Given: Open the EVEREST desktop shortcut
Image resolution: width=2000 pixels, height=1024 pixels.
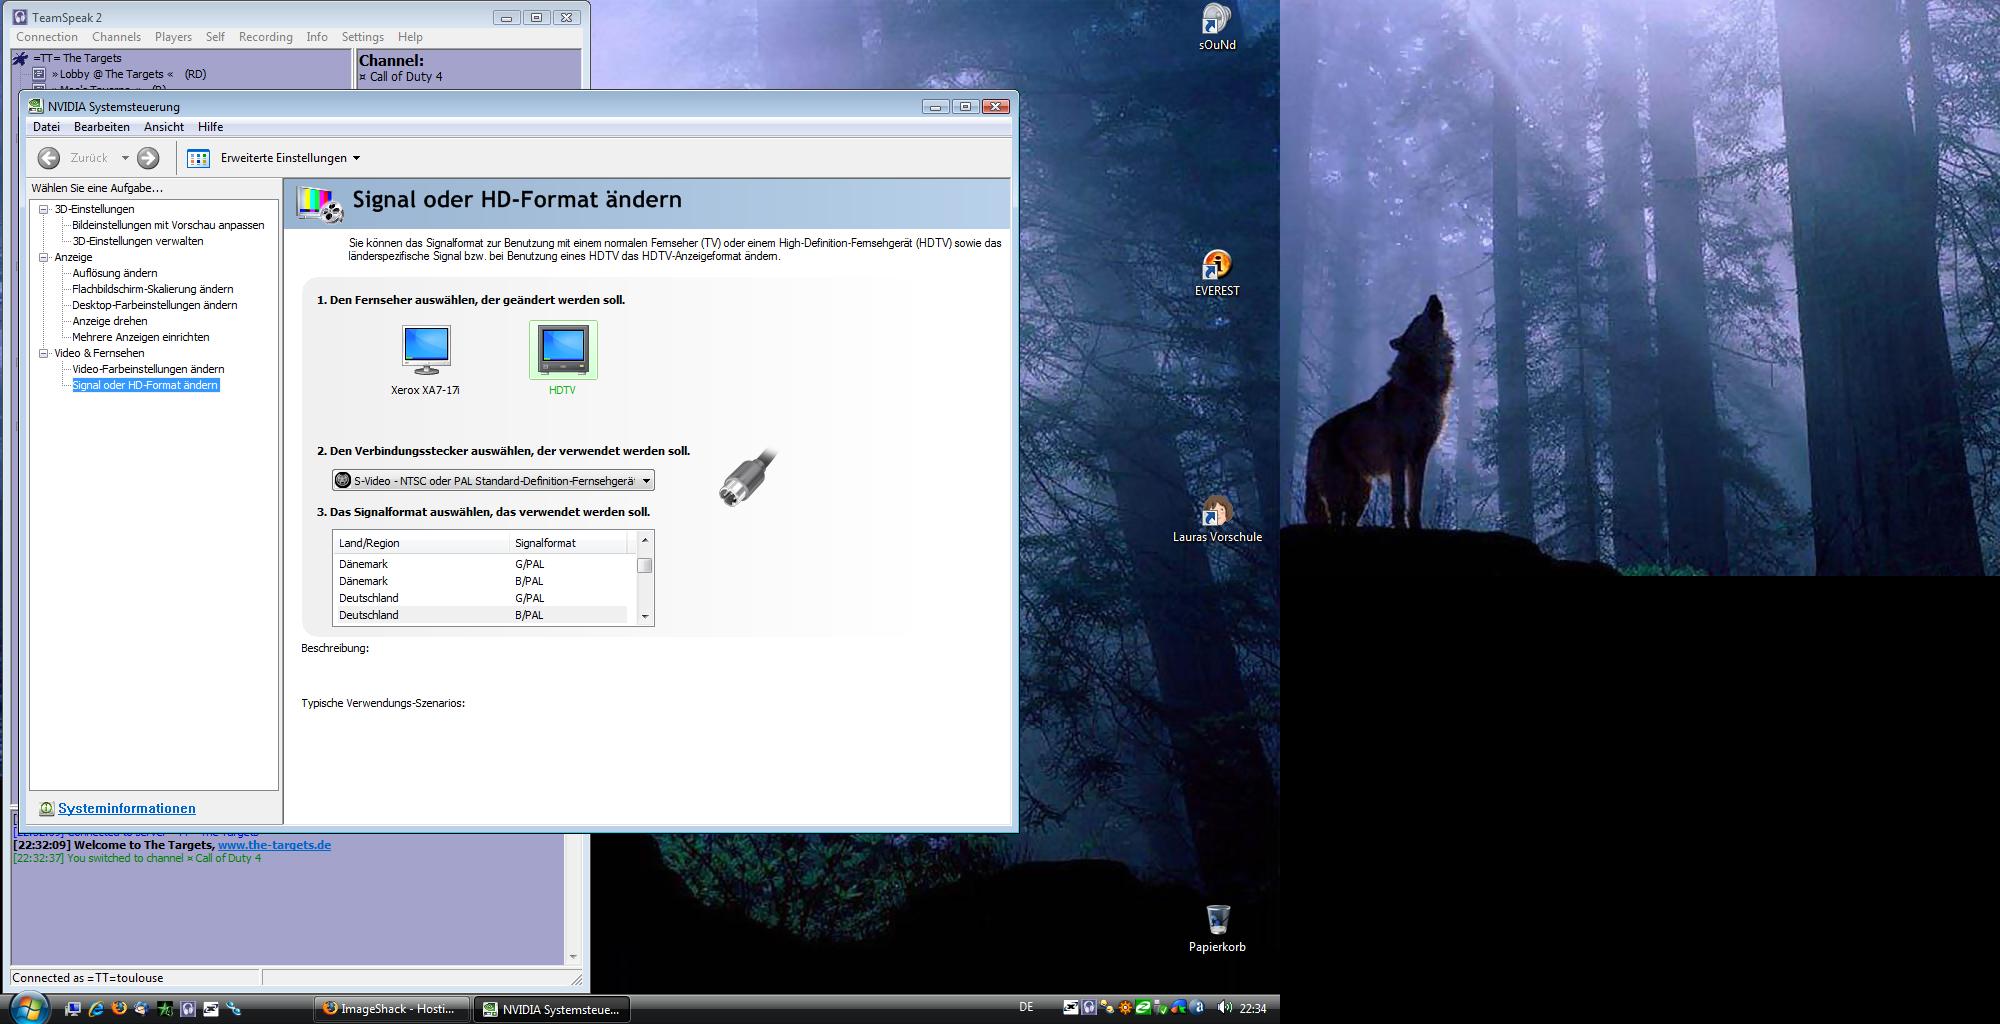Looking at the screenshot, I should [x=1217, y=274].
